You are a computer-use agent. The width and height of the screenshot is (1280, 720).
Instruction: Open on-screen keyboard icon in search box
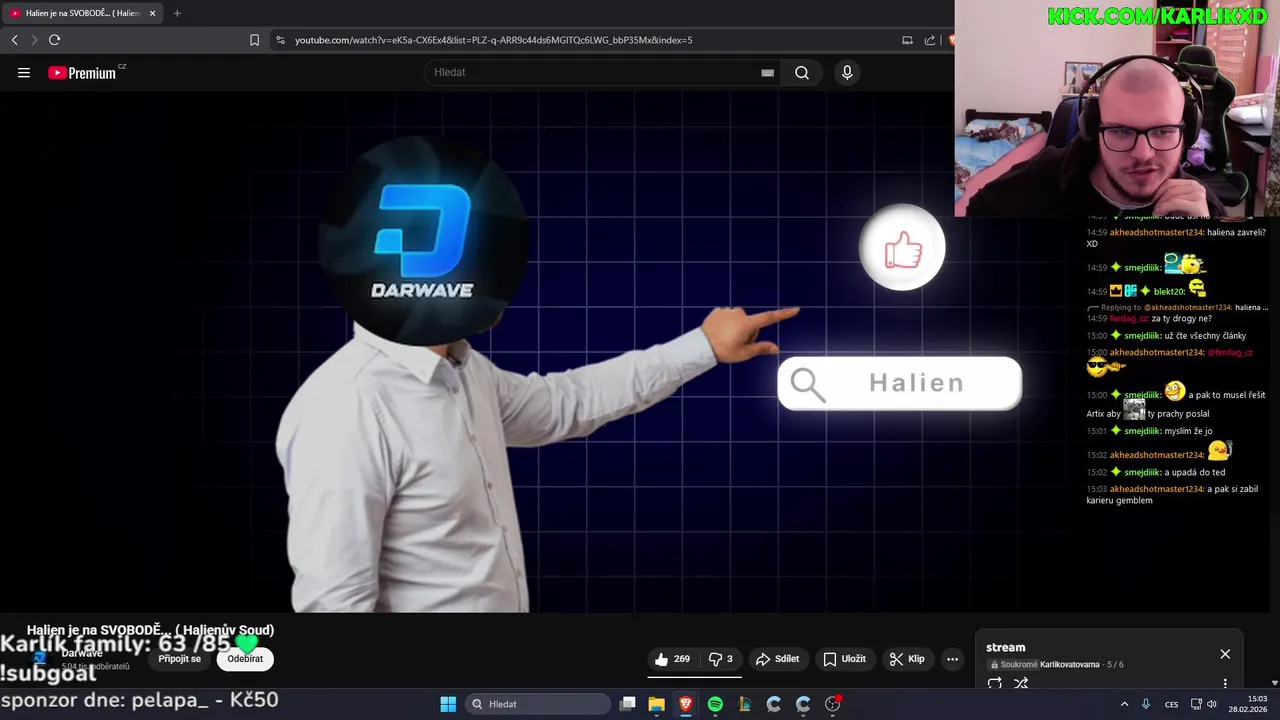click(767, 73)
